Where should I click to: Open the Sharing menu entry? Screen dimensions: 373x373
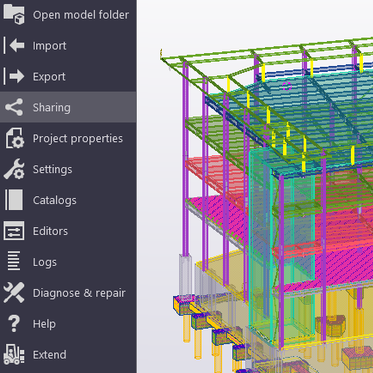click(68, 107)
